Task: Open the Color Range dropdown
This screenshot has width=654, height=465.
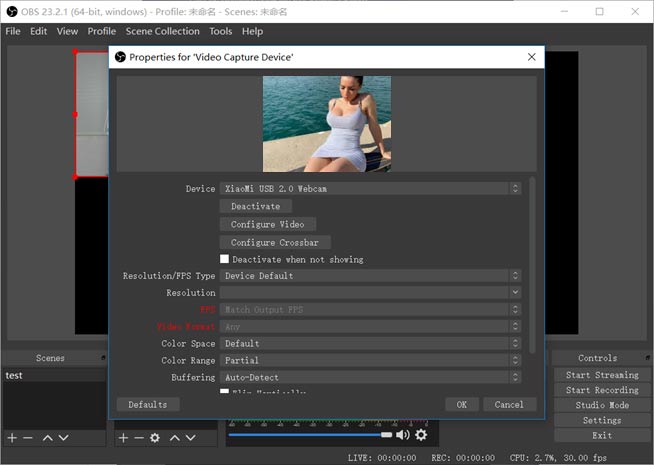Action: (x=370, y=360)
